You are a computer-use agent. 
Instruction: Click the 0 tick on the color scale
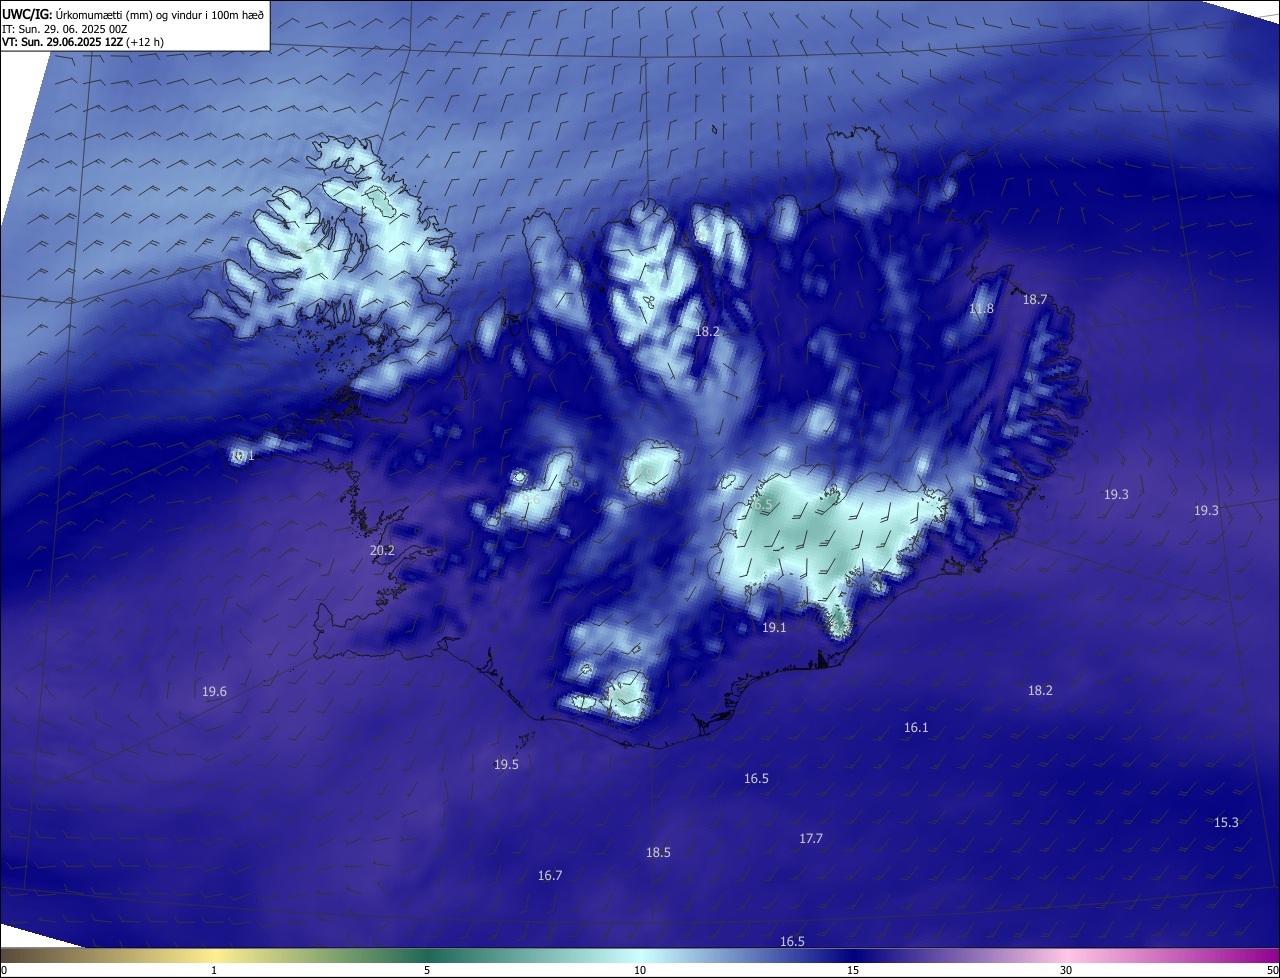click(x=4, y=970)
